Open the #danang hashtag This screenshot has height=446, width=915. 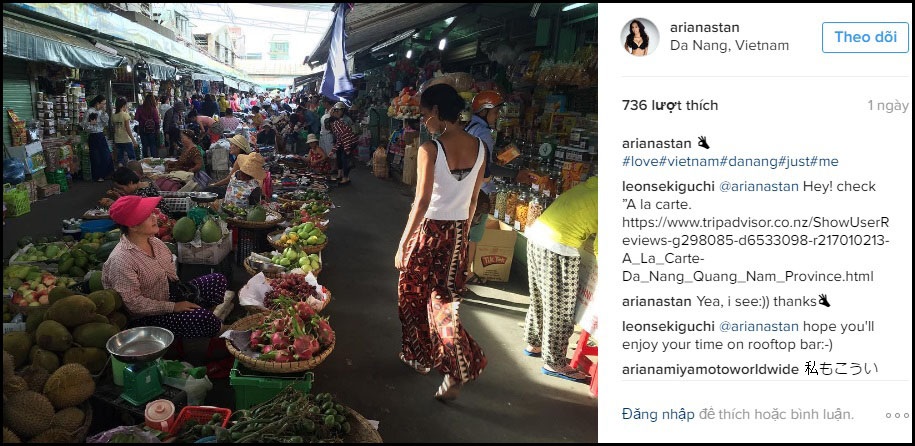pos(749,161)
